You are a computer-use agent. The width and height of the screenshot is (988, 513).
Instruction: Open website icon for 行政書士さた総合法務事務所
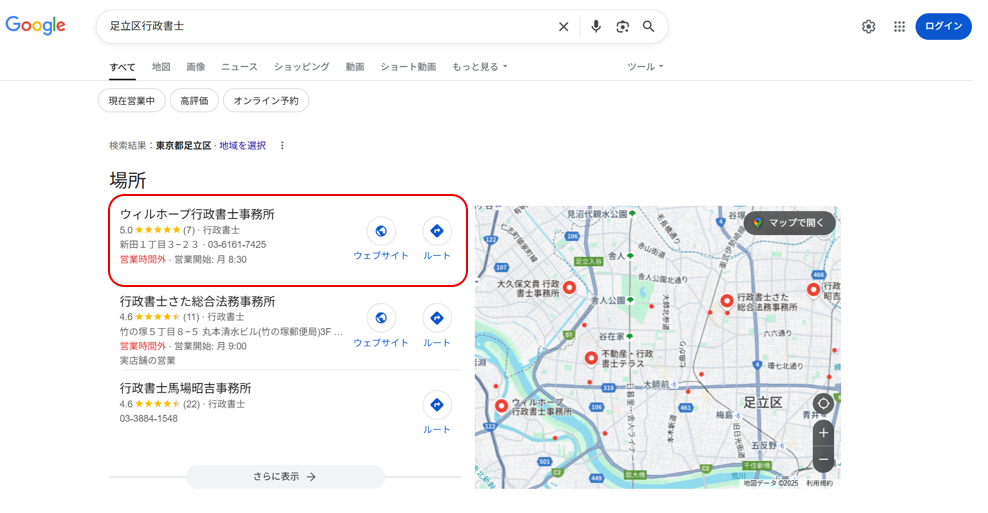tap(381, 318)
